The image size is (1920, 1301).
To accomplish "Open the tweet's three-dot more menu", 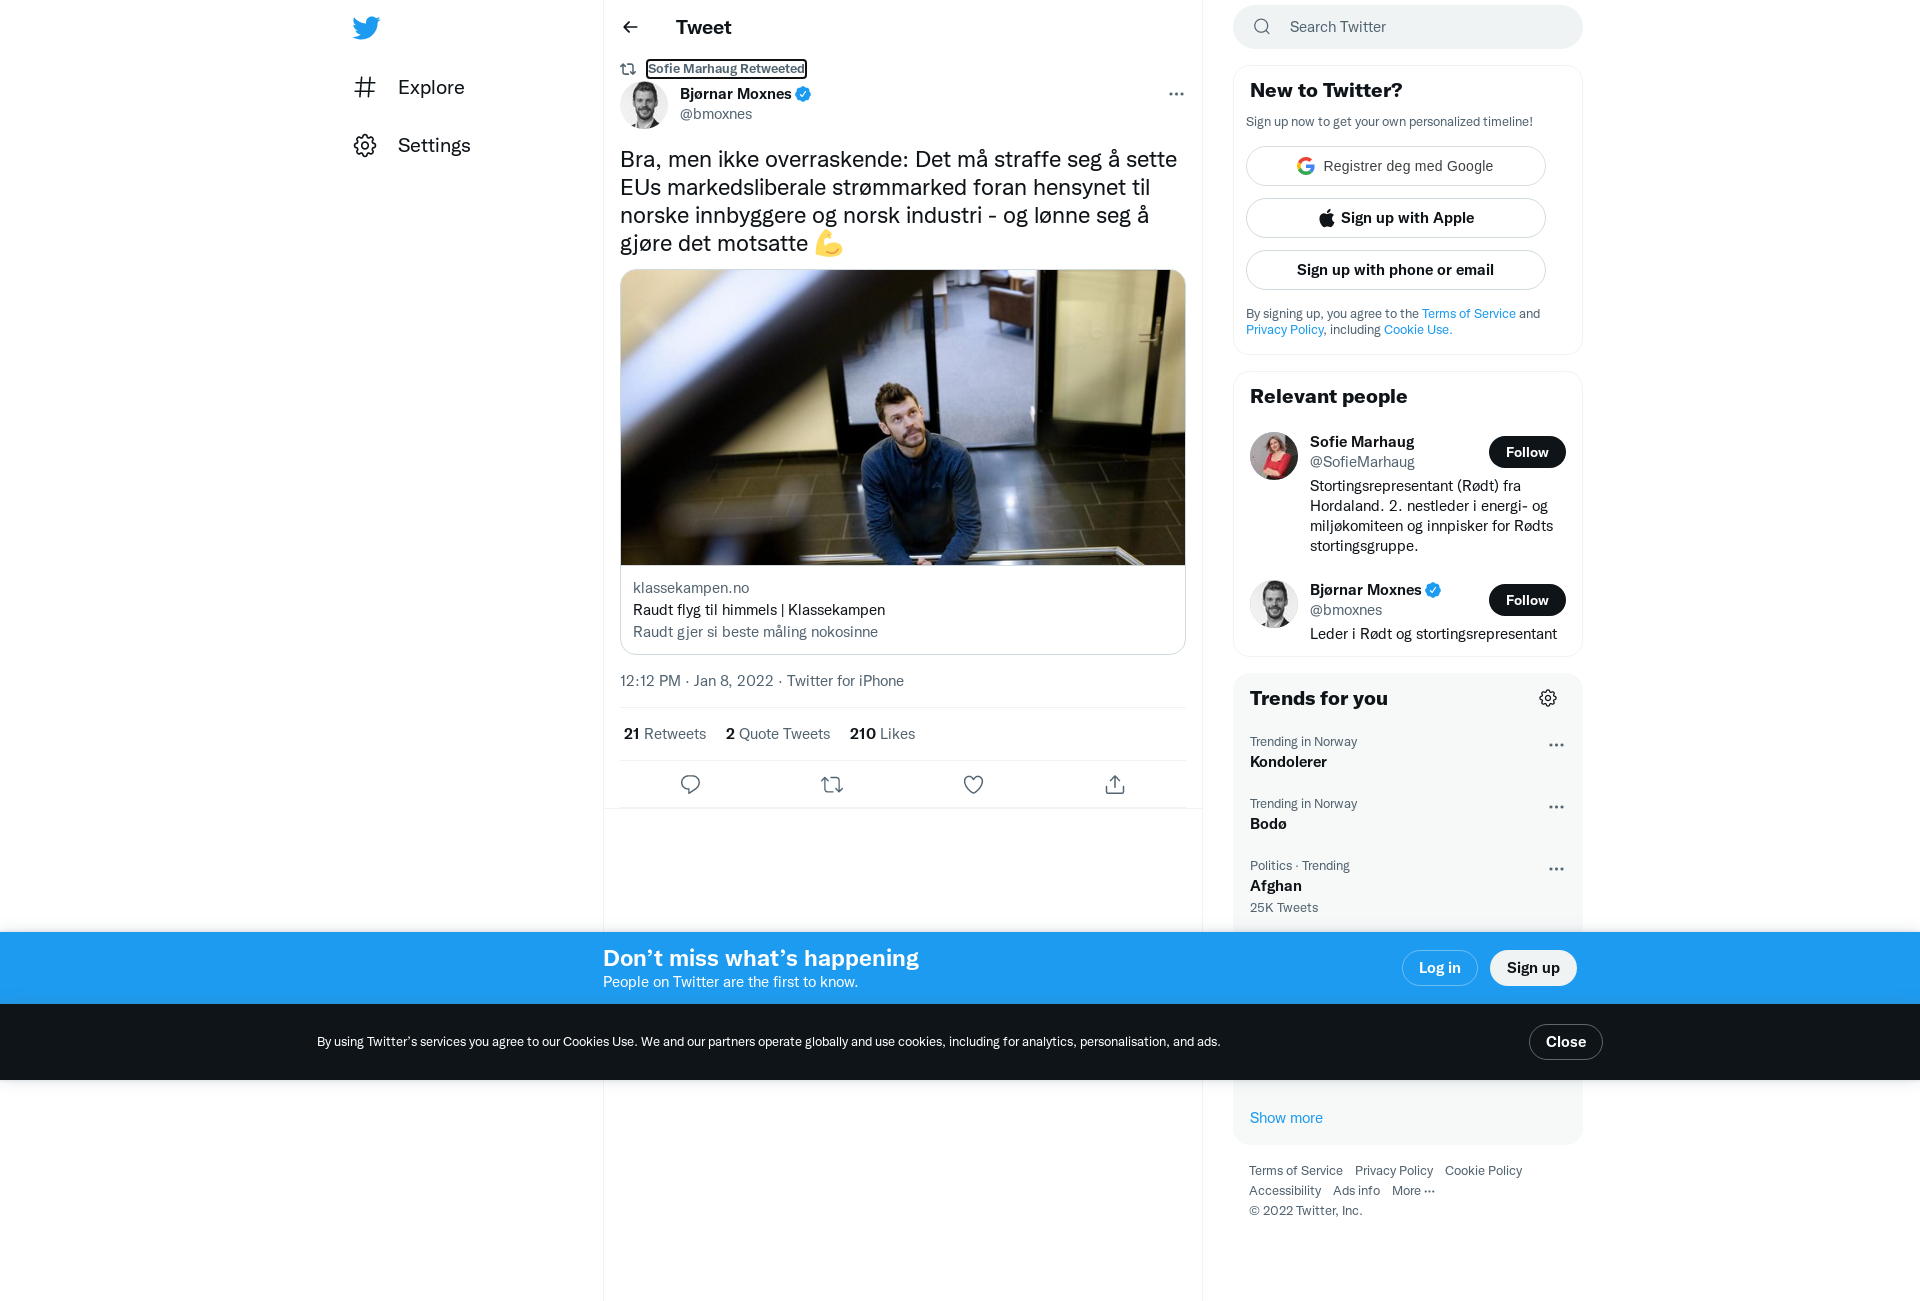I will pos(1176,94).
